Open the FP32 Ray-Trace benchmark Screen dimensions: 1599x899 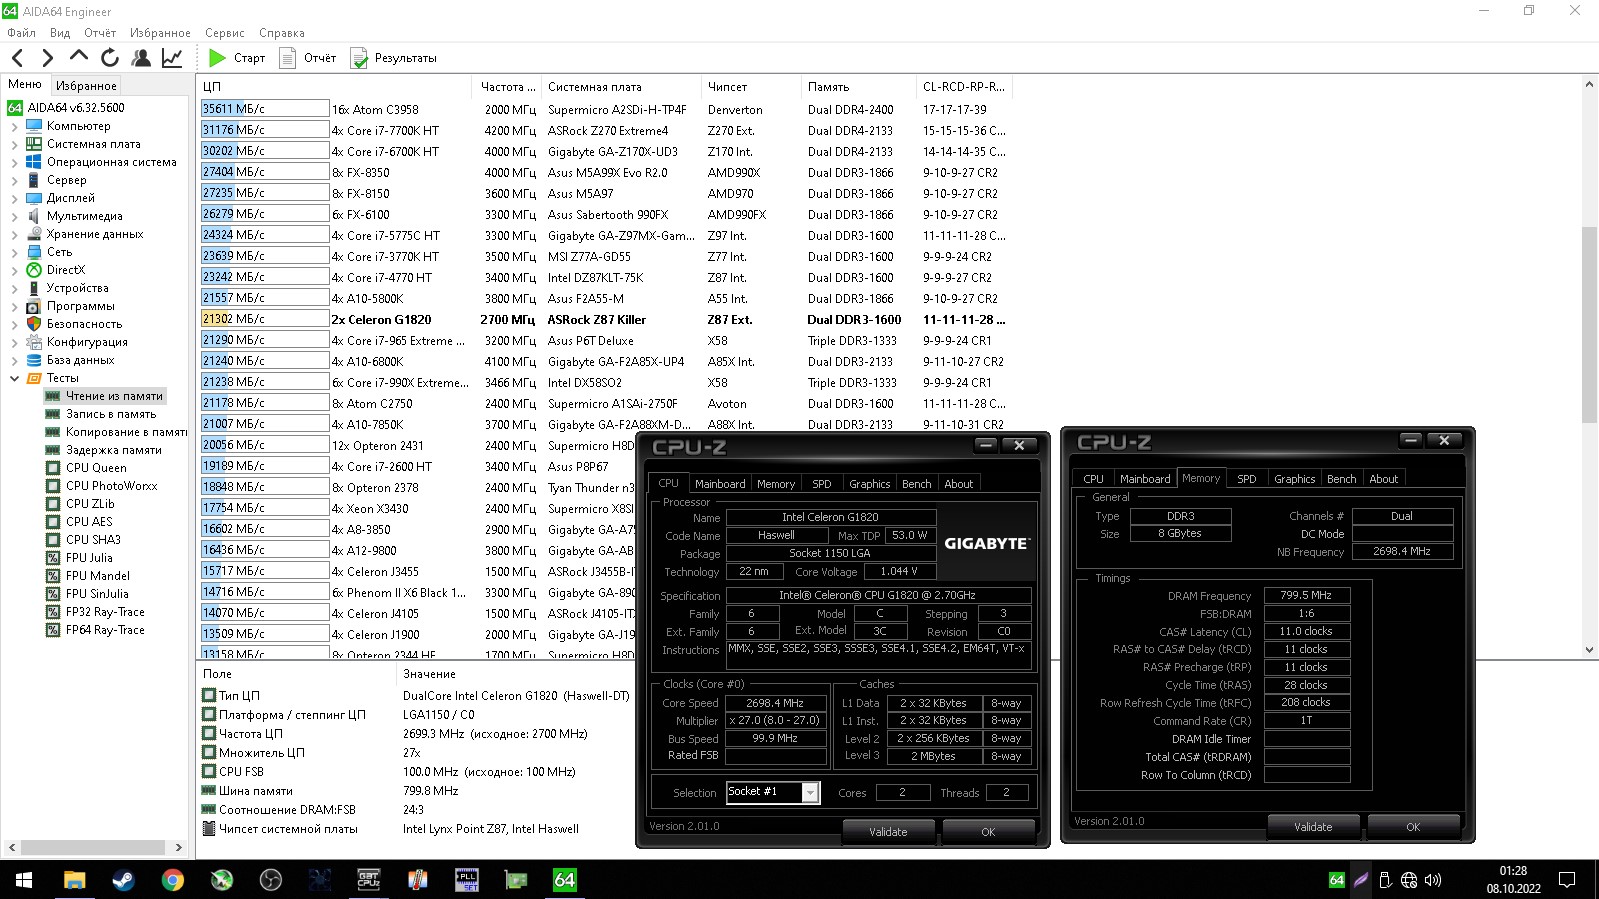(x=105, y=612)
